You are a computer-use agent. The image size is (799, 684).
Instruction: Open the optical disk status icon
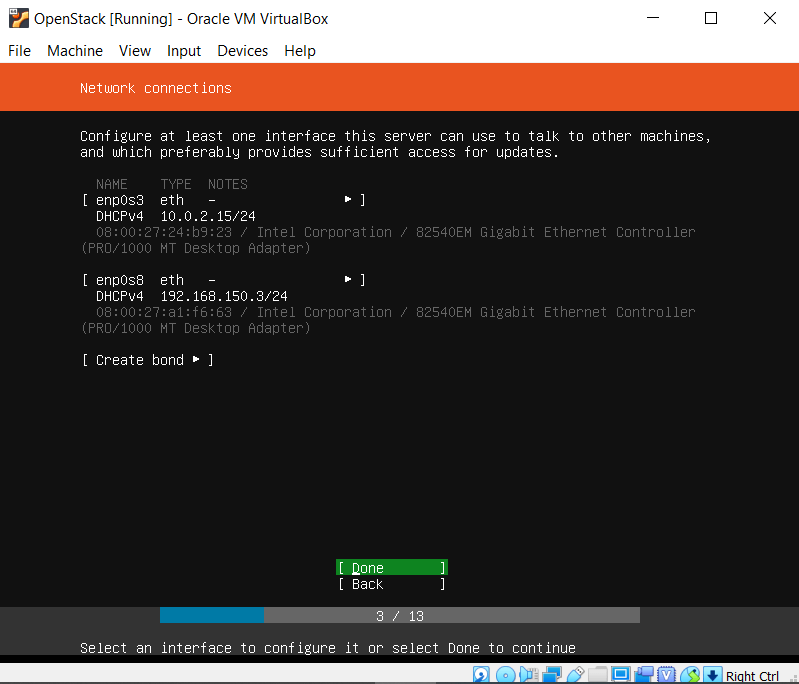tap(505, 675)
